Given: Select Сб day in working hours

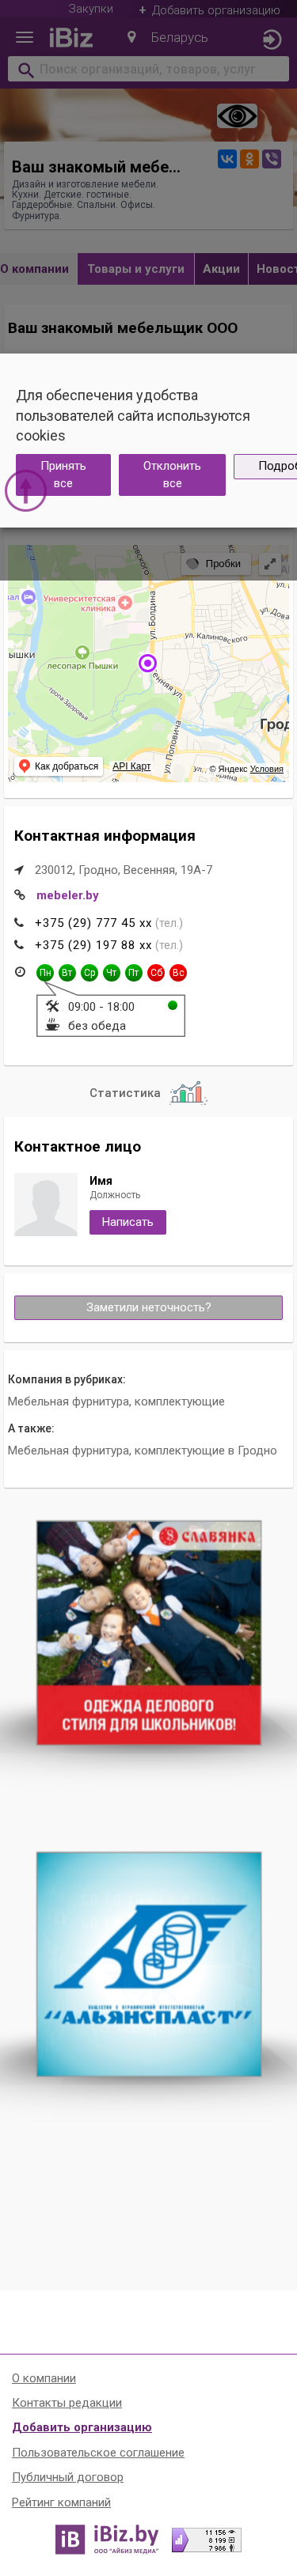Looking at the screenshot, I should click(x=156, y=972).
